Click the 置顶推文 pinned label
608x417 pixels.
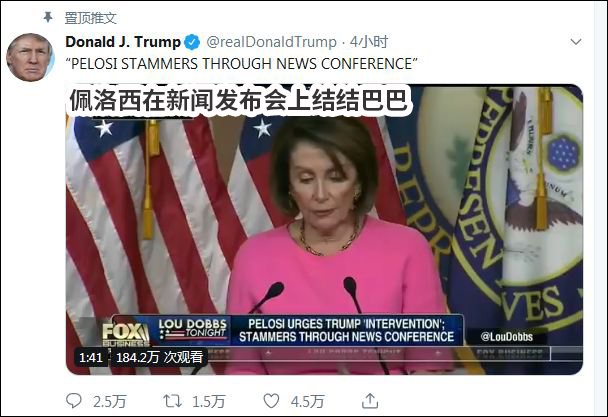tap(90, 18)
